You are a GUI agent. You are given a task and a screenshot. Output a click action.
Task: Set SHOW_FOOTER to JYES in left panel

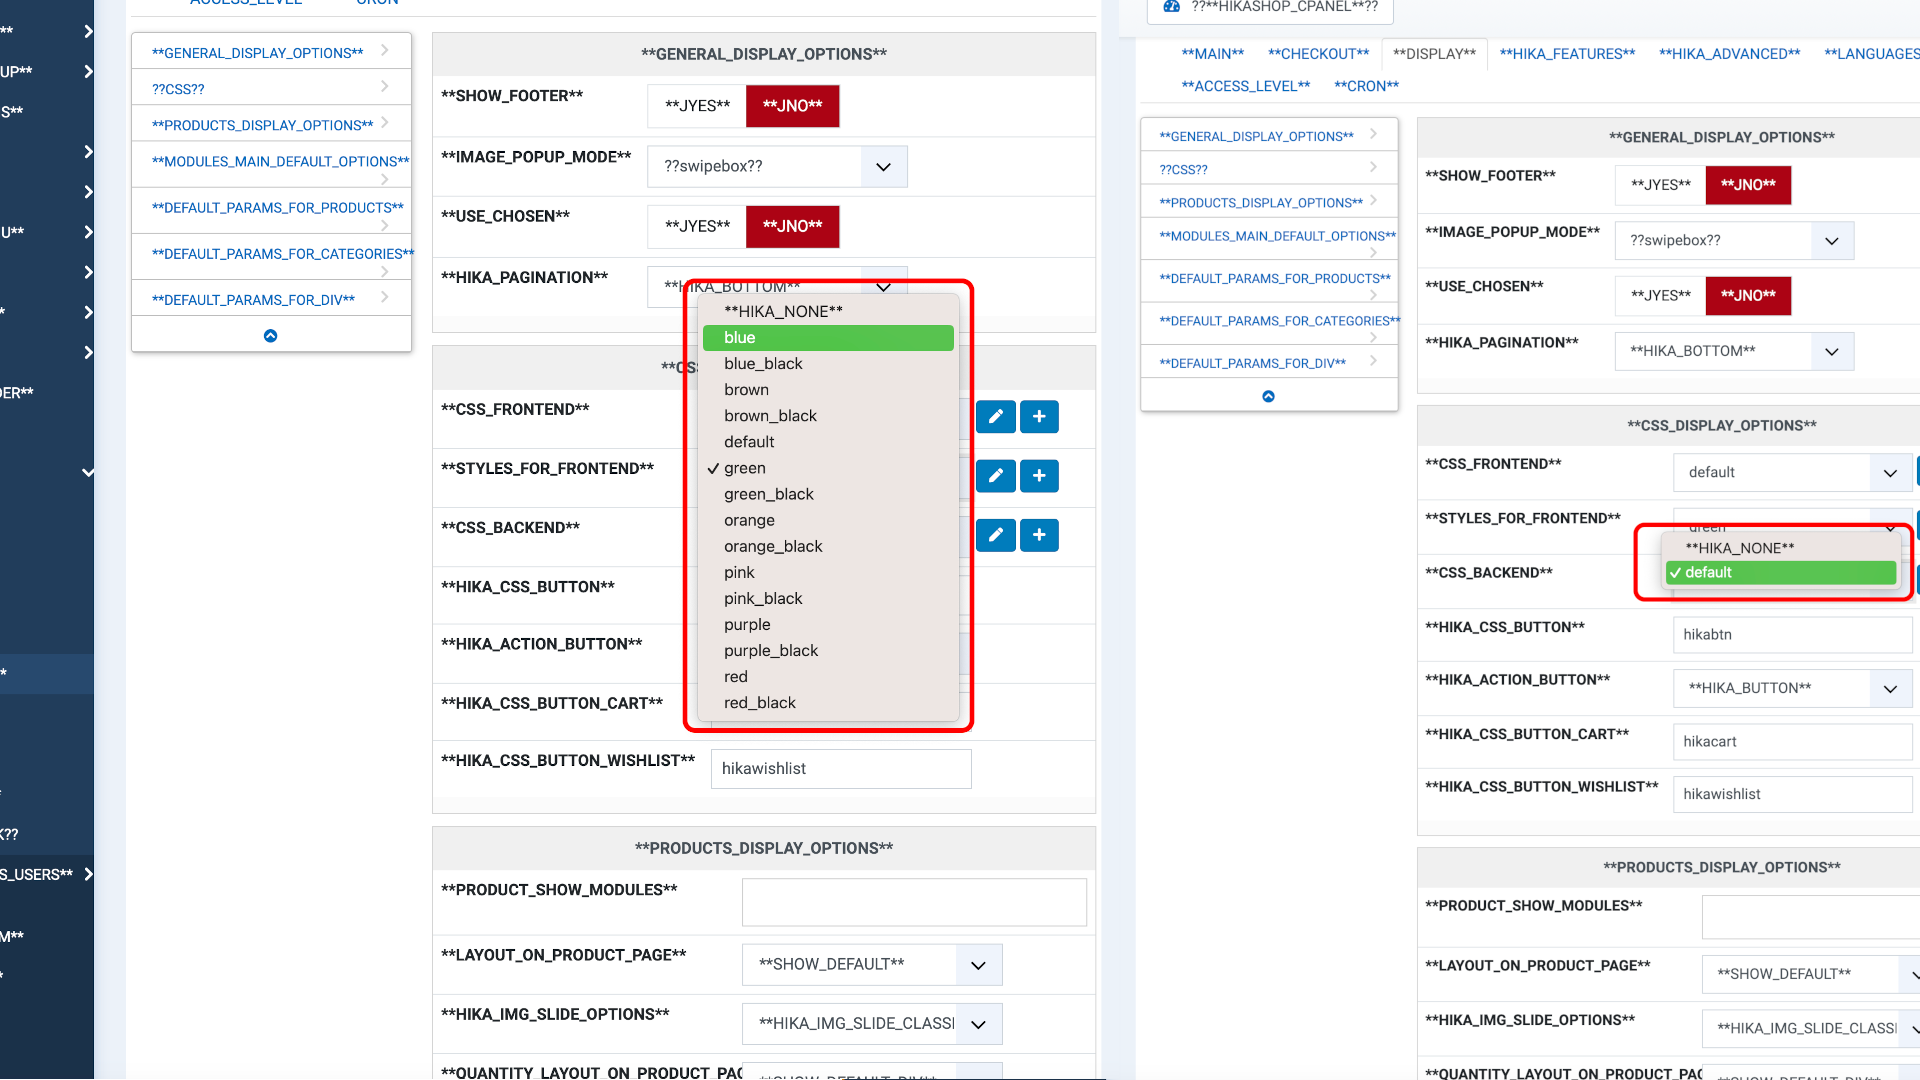pos(697,106)
